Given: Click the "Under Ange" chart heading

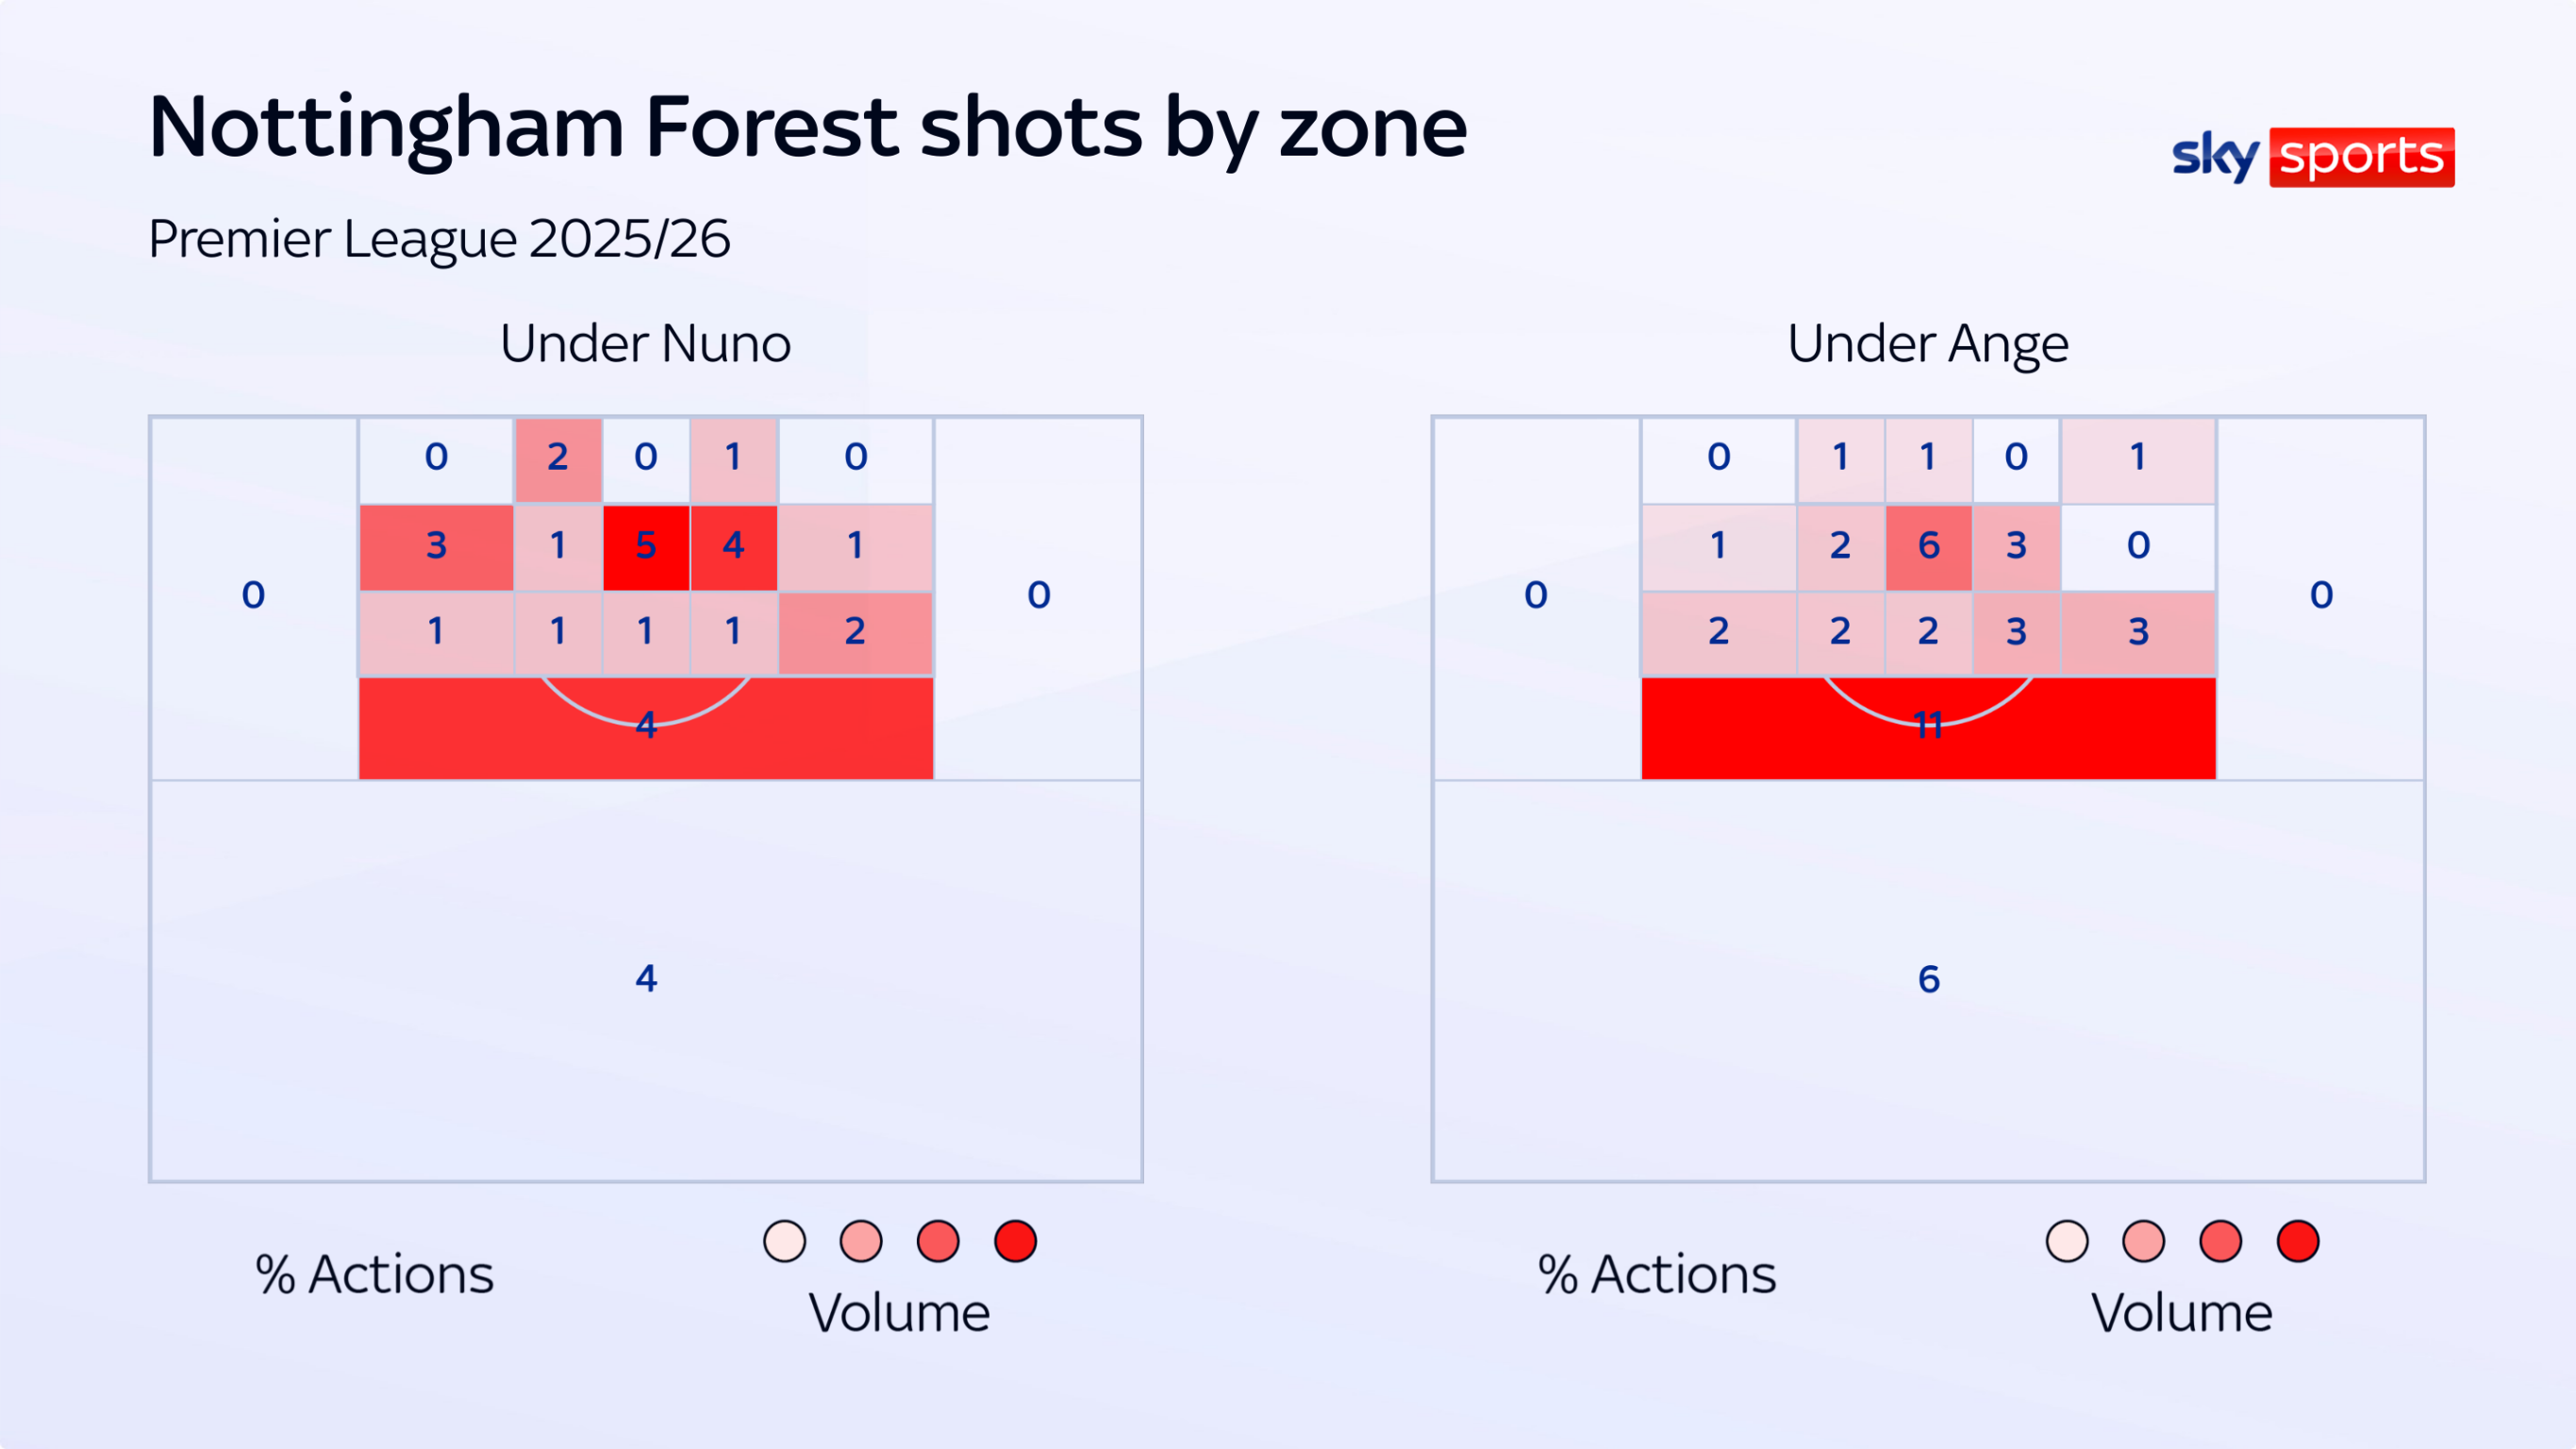Looking at the screenshot, I should click(1927, 344).
